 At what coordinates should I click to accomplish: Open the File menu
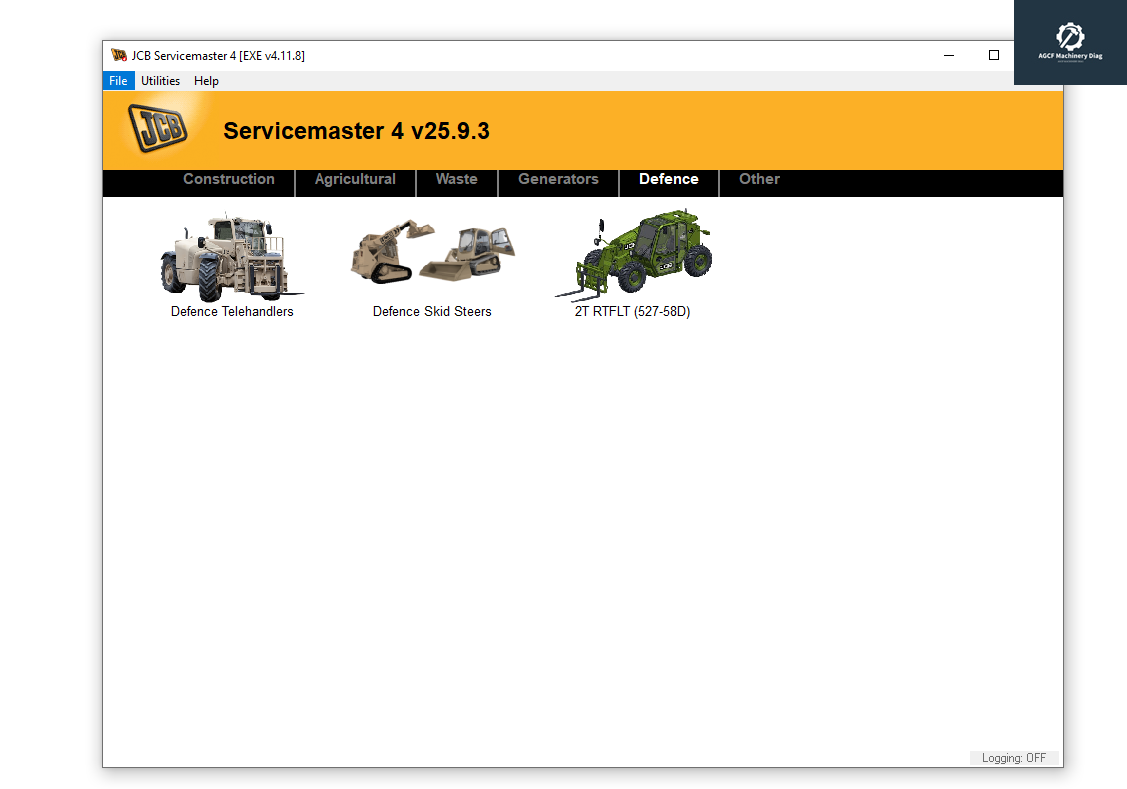pyautogui.click(x=118, y=81)
